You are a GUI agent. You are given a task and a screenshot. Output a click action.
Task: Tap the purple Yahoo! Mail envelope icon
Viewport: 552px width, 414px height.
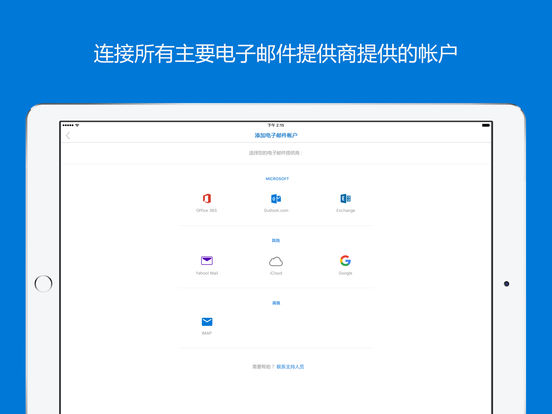[207, 261]
